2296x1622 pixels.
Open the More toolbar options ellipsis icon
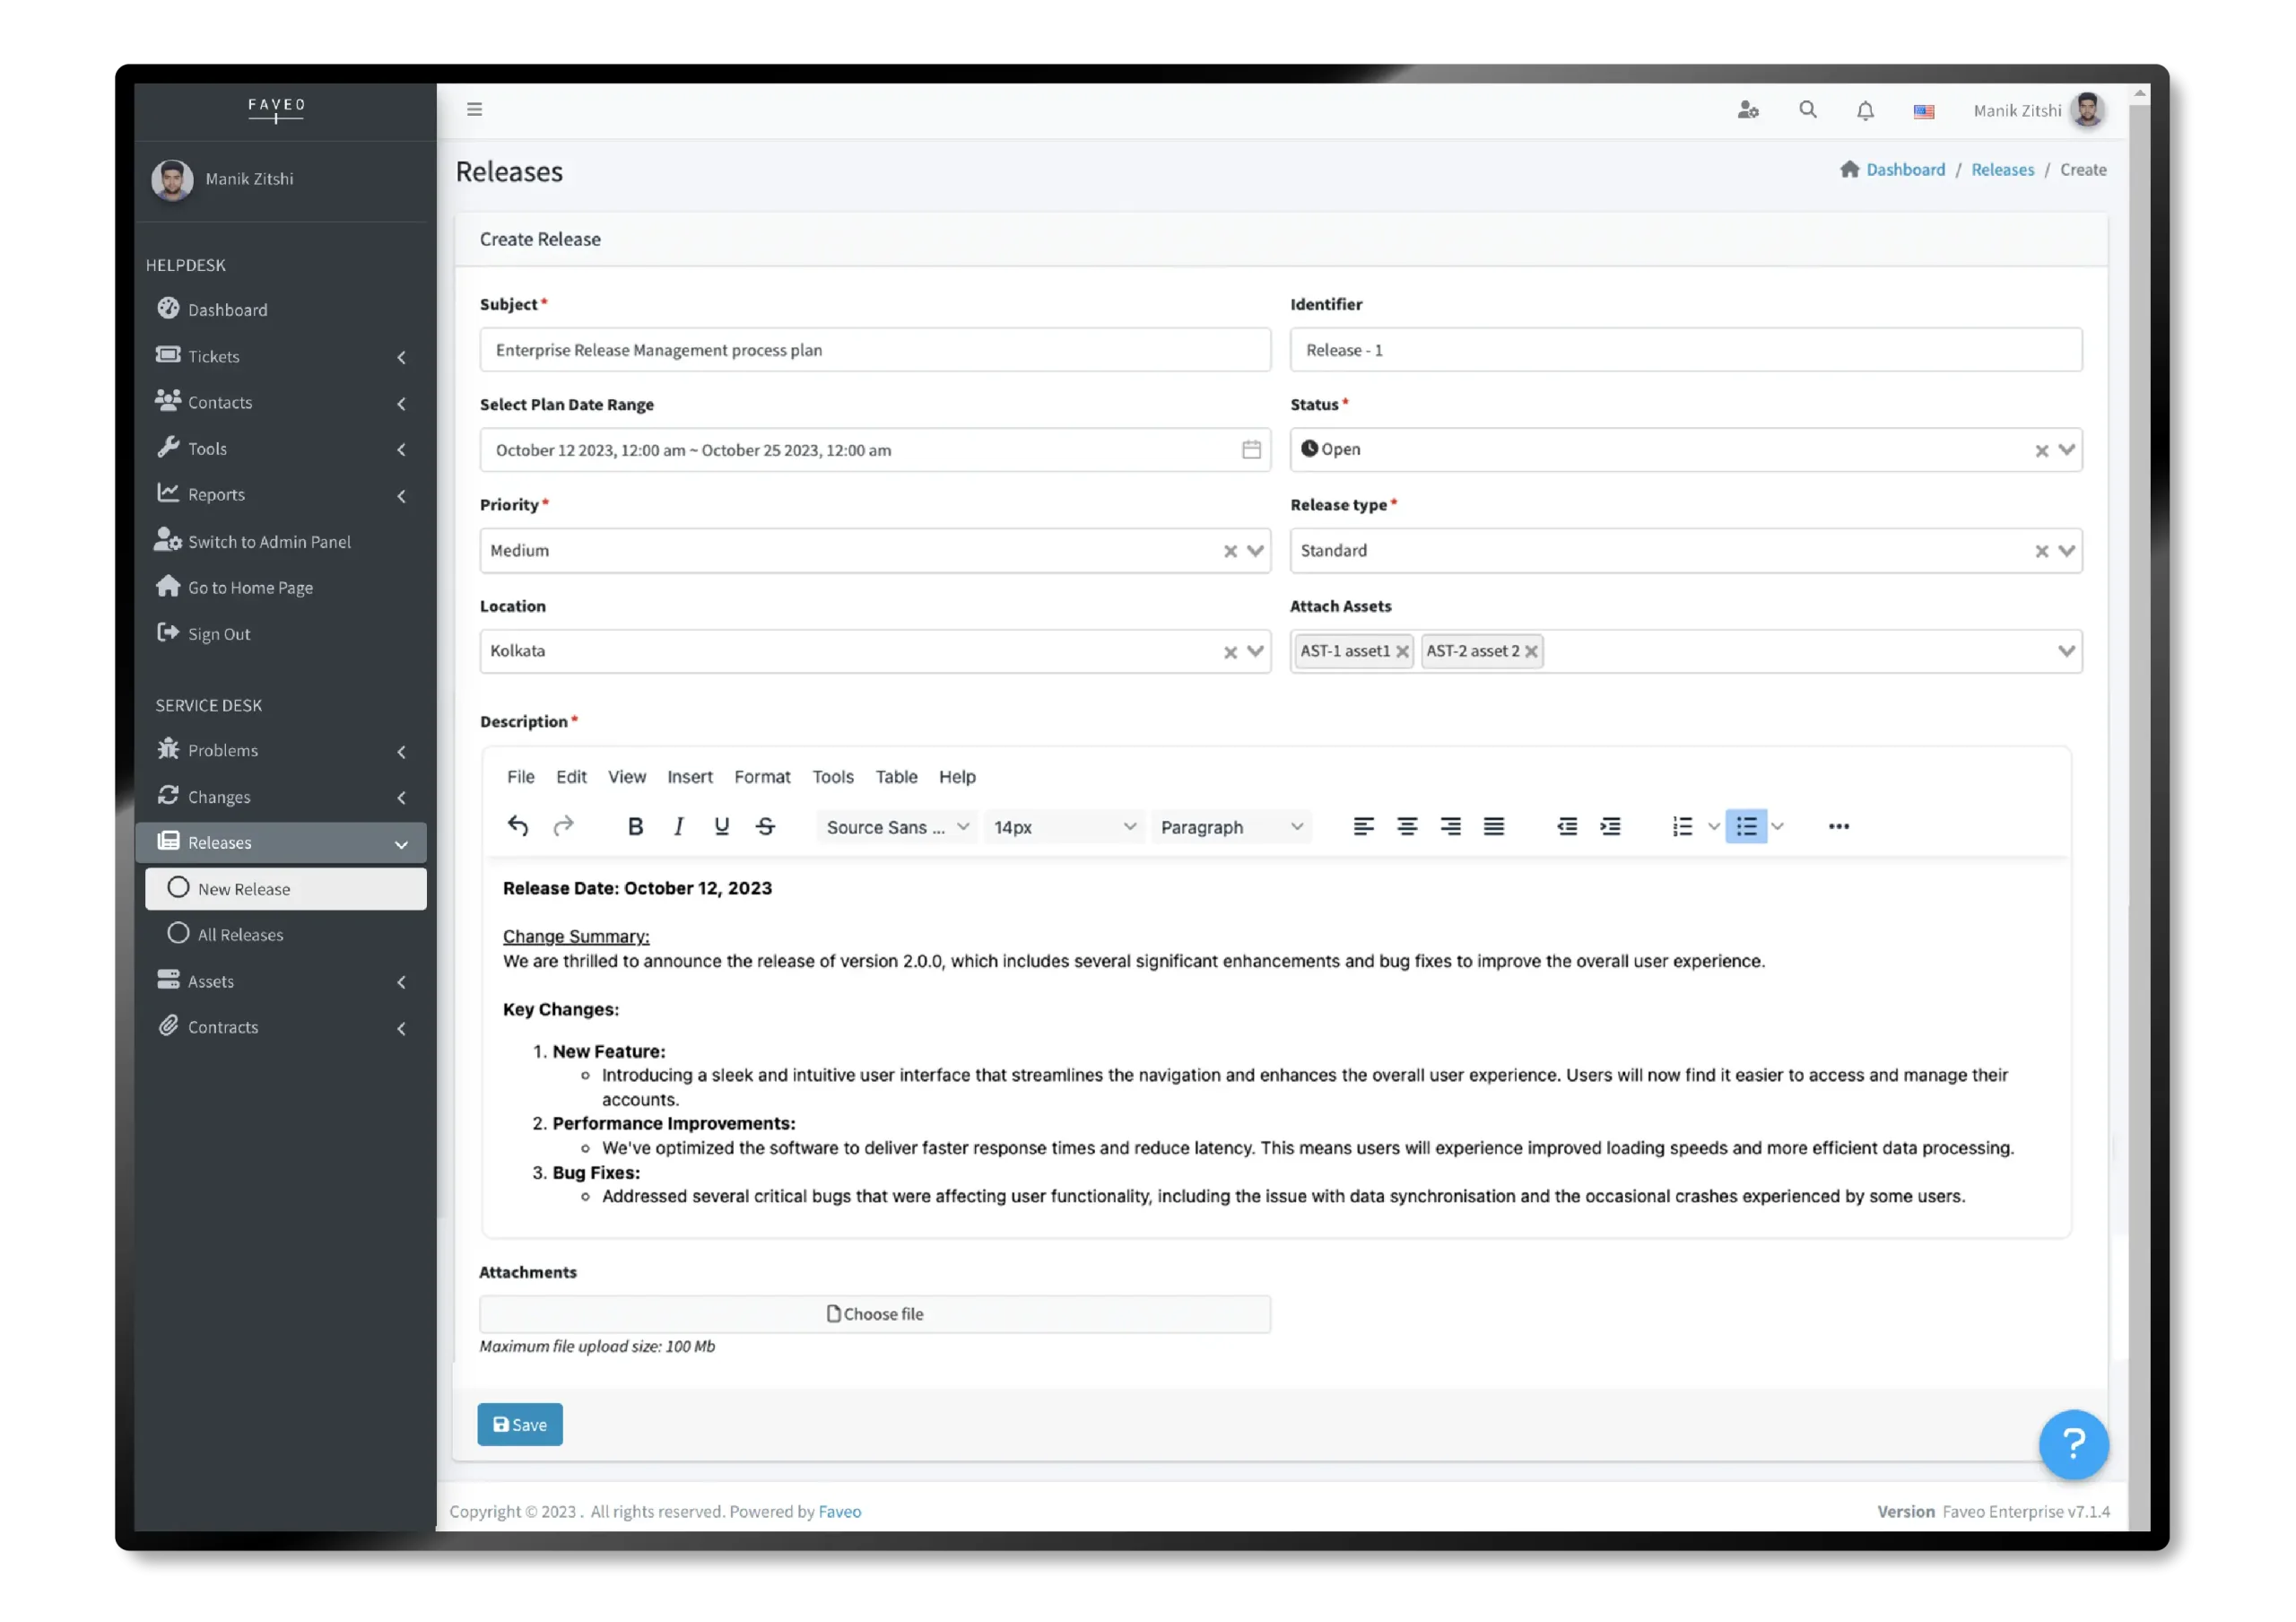(1839, 826)
